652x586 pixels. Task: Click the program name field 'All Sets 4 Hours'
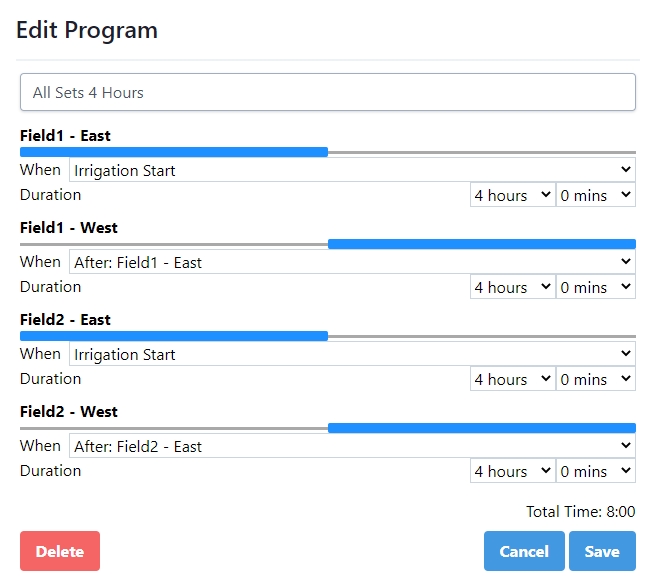point(327,92)
